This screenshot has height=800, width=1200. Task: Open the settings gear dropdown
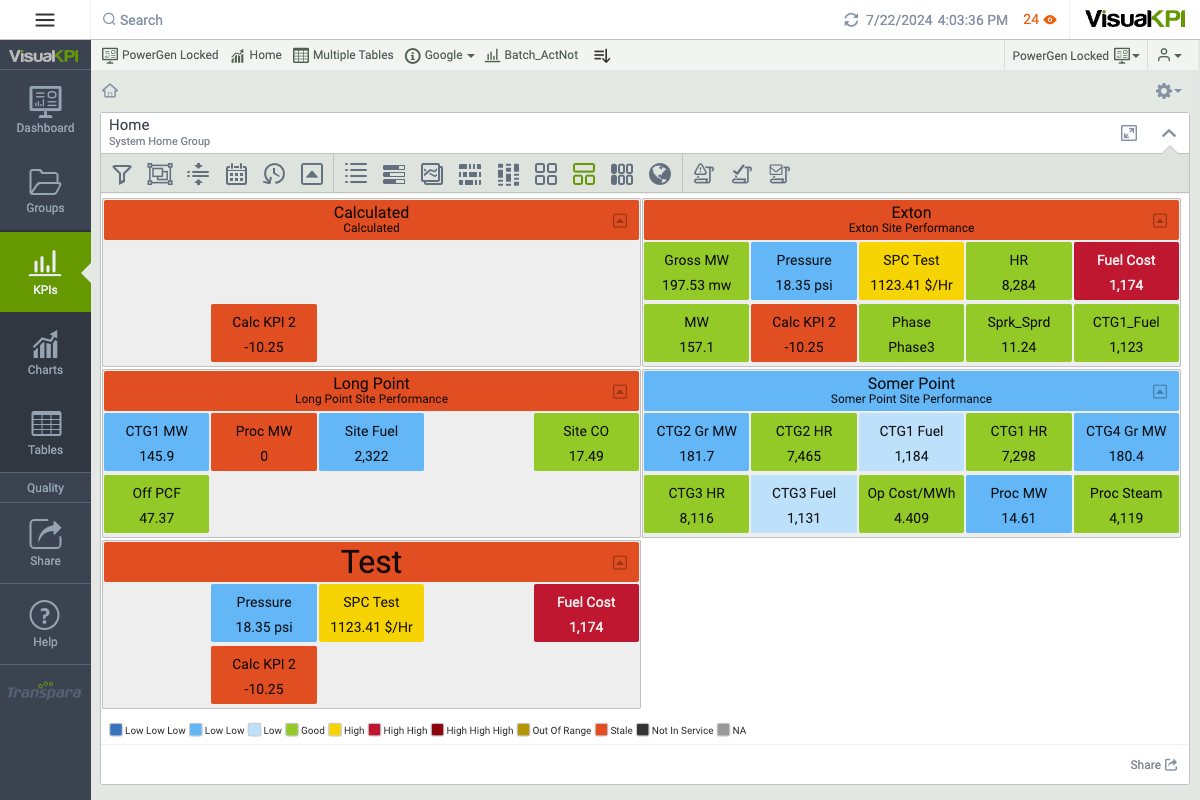(1168, 91)
